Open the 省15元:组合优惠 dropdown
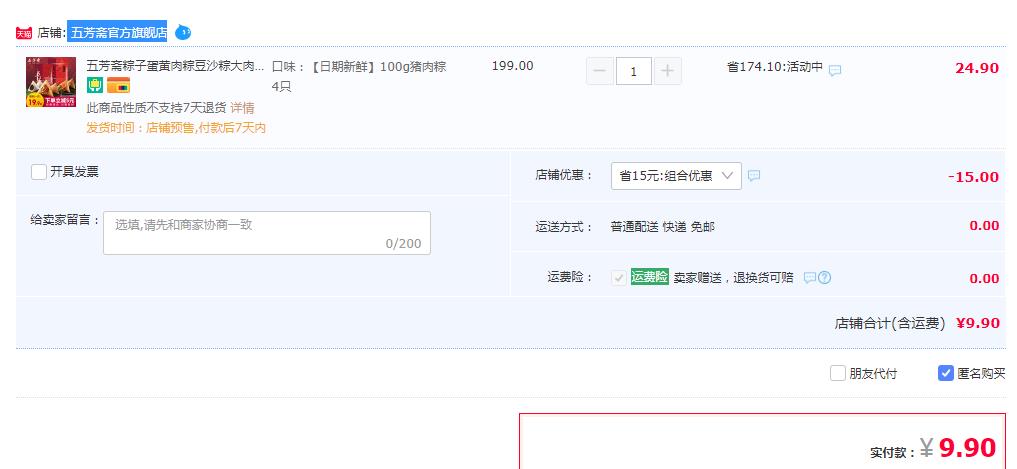The height and width of the screenshot is (469, 1017). click(x=676, y=176)
